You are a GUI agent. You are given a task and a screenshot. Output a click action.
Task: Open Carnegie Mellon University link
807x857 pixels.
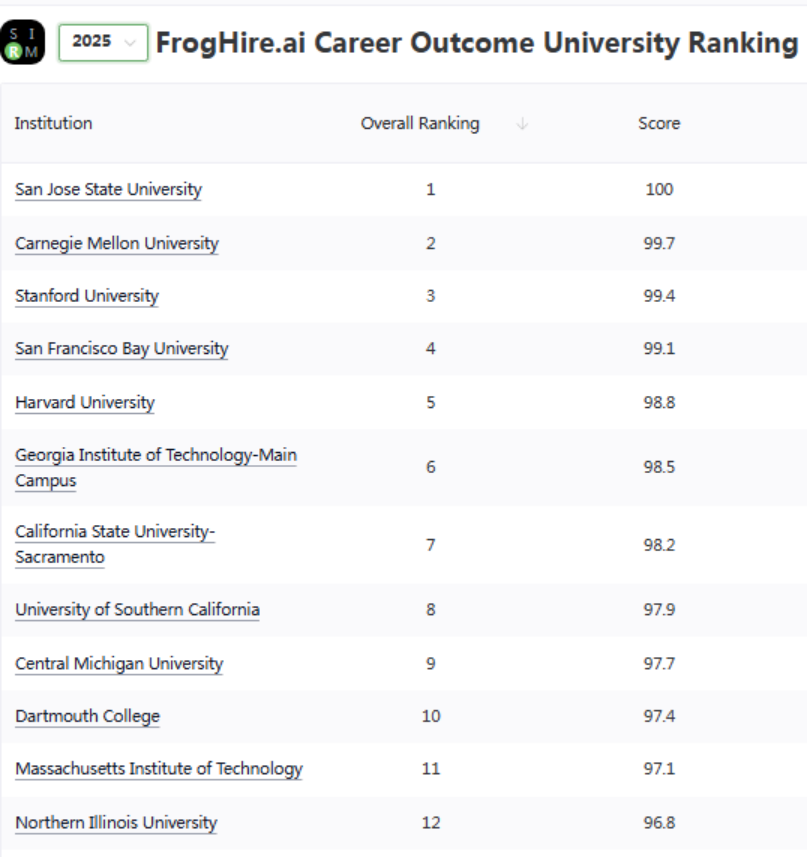coord(116,243)
